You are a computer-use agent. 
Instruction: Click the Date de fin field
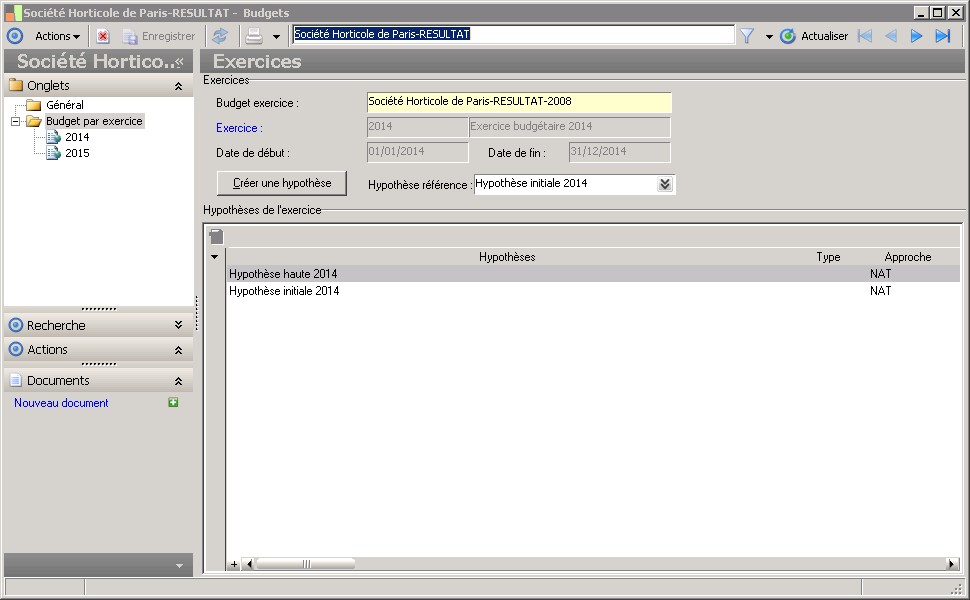(619, 152)
